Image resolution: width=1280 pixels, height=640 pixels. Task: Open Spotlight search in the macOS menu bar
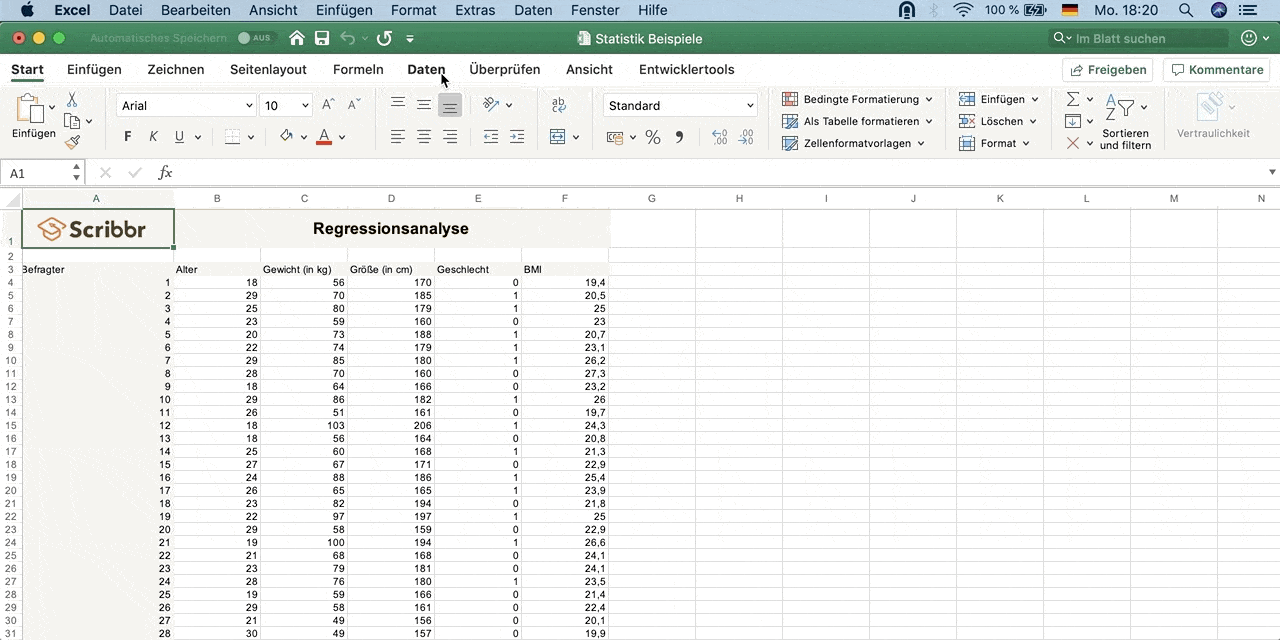tap(1186, 10)
